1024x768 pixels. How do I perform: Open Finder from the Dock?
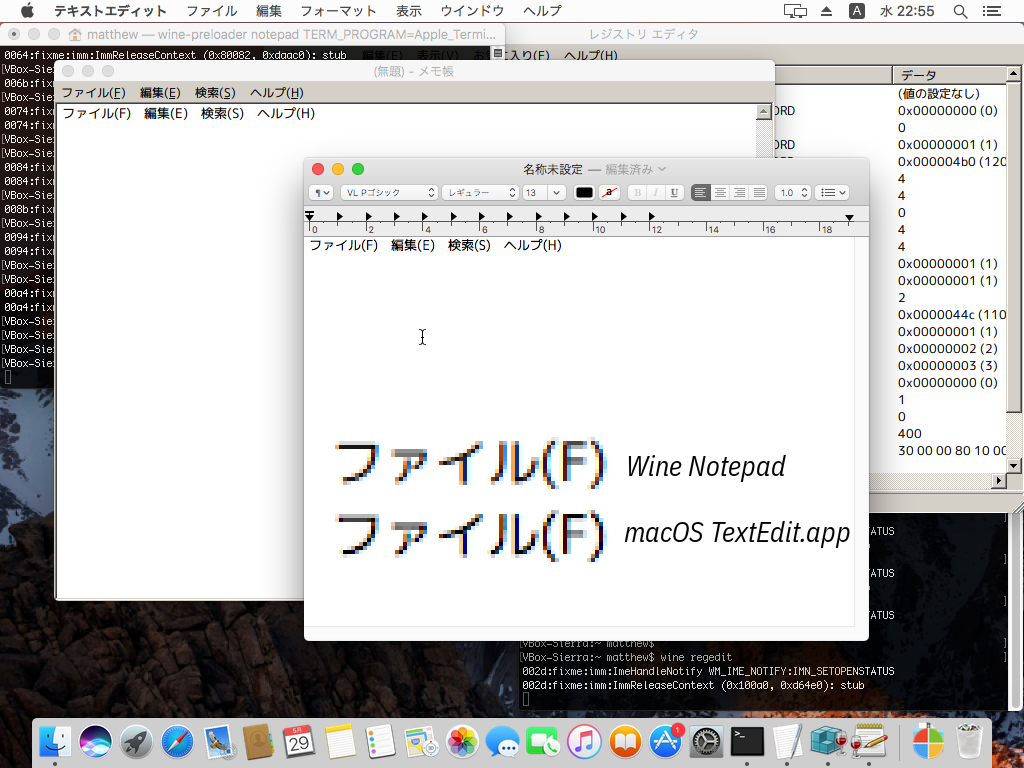coord(56,741)
